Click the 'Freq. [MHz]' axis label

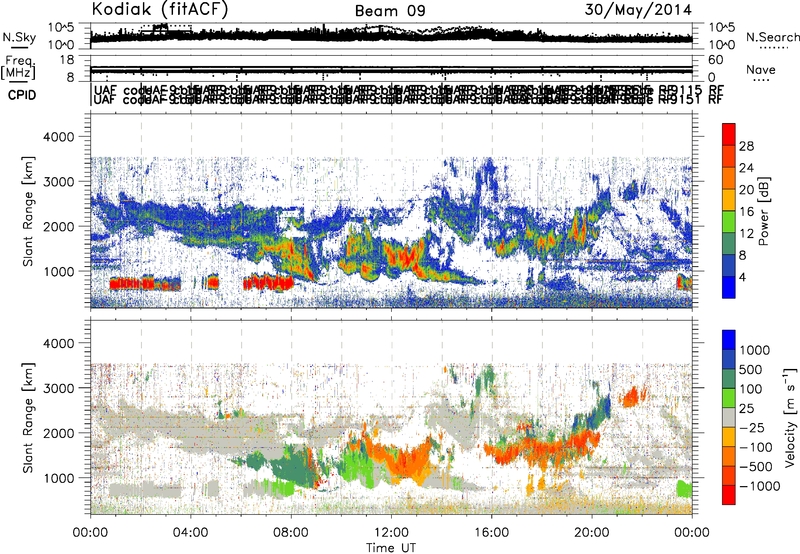pos(18,67)
